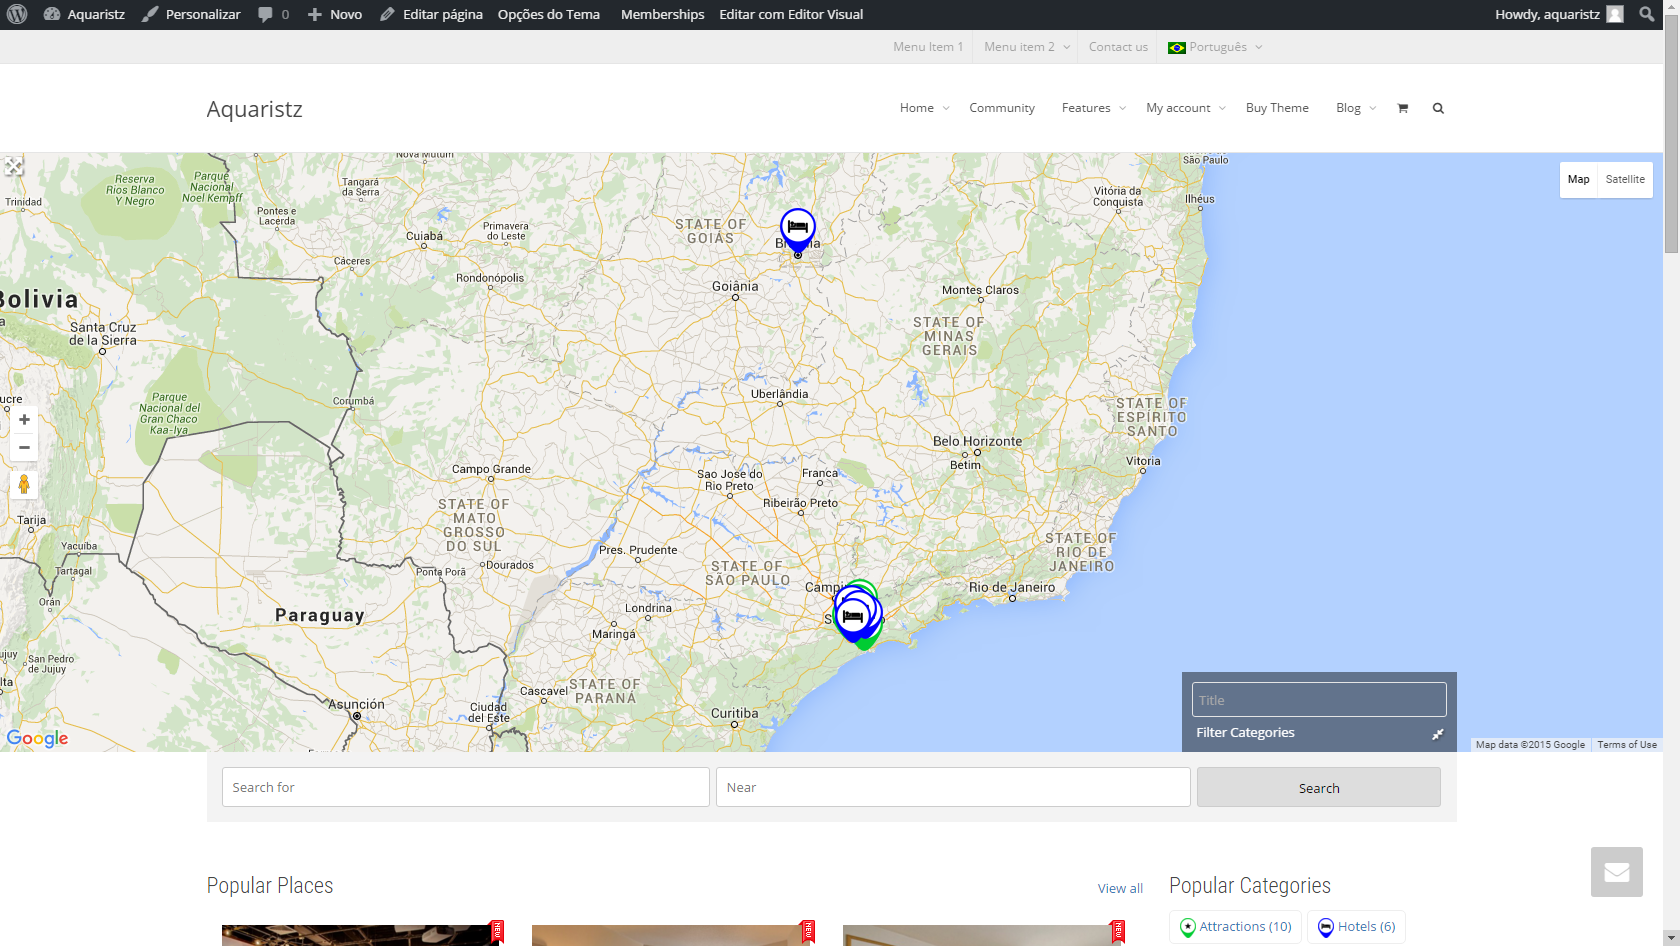The image size is (1680, 946).
Task: Focus the Near location field
Action: [x=953, y=787]
